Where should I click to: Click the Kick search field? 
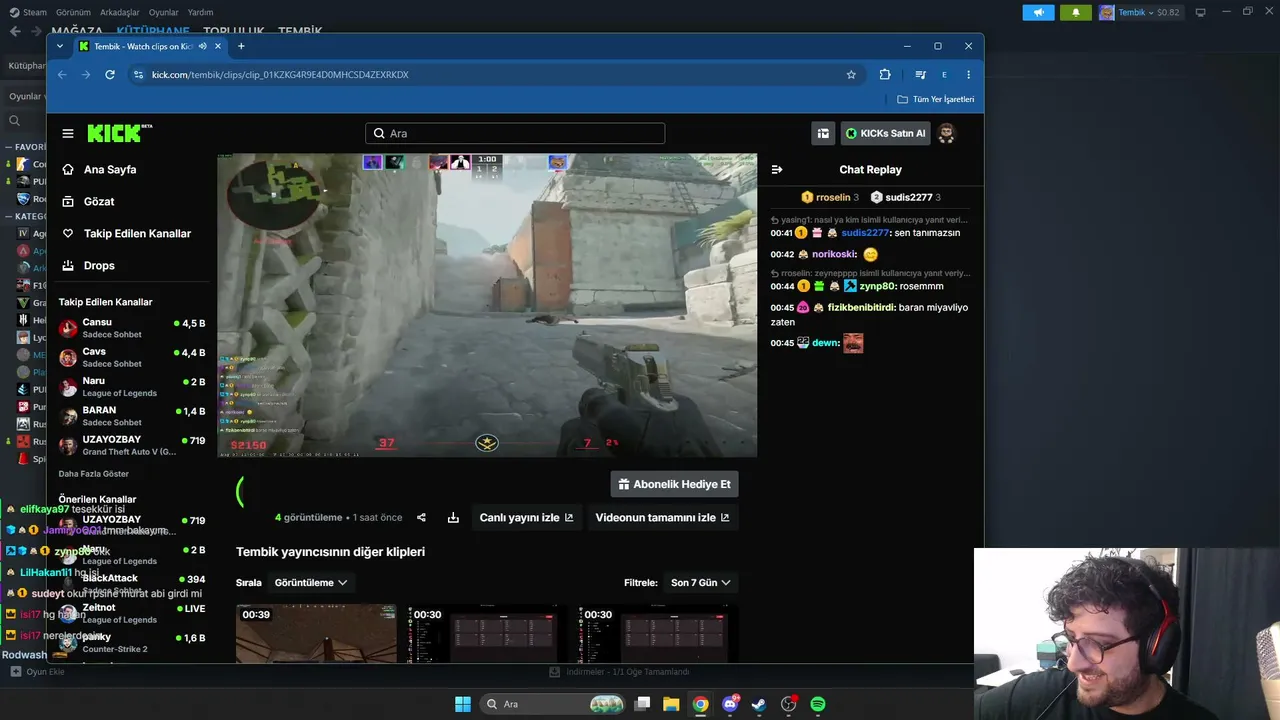(x=515, y=133)
